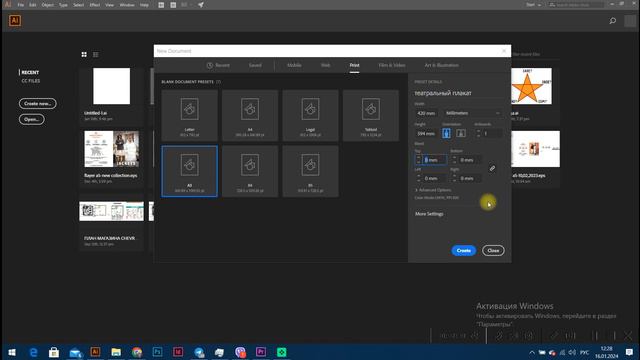640x360 pixels.
Task: Open the Window menu
Action: coord(127,5)
